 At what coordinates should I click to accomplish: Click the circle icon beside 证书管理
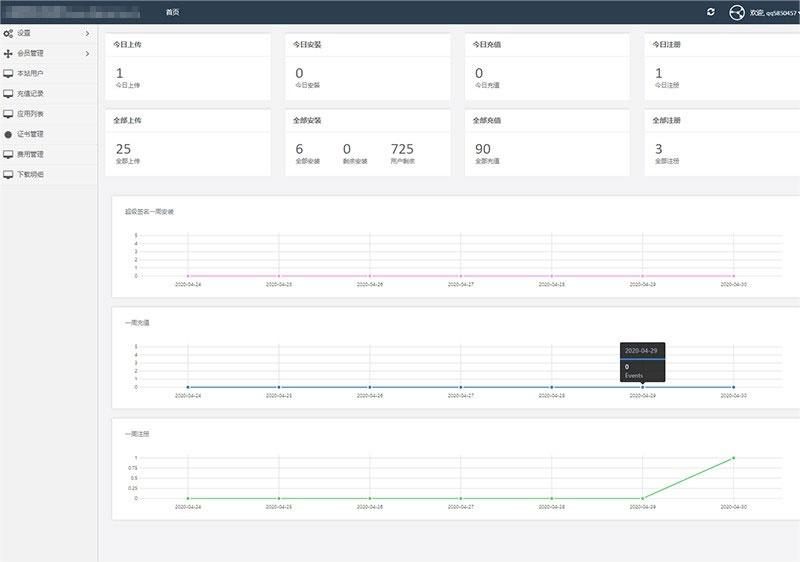point(8,134)
